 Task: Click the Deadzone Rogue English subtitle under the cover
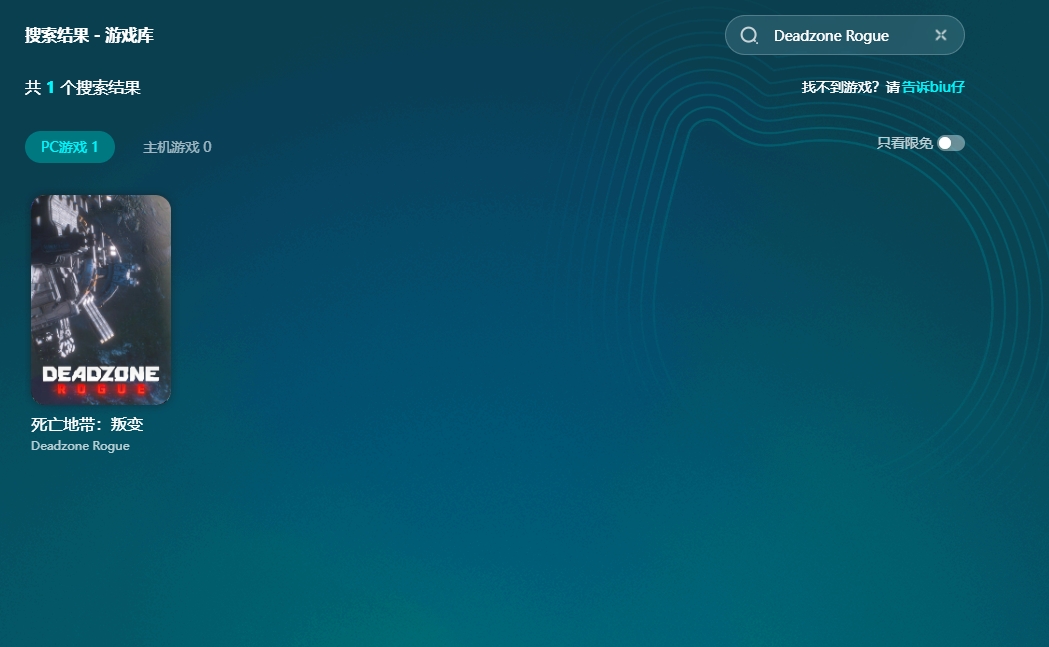pyautogui.click(x=80, y=446)
